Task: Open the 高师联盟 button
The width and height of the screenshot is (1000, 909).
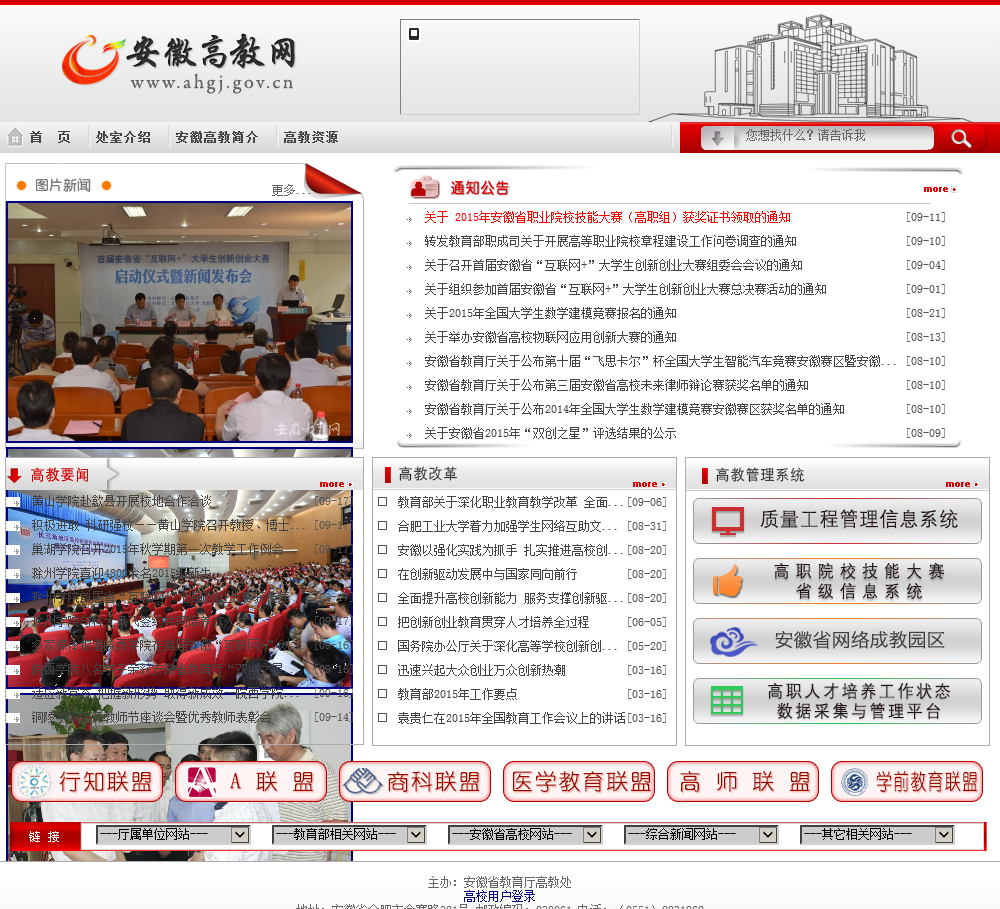Action: point(743,781)
